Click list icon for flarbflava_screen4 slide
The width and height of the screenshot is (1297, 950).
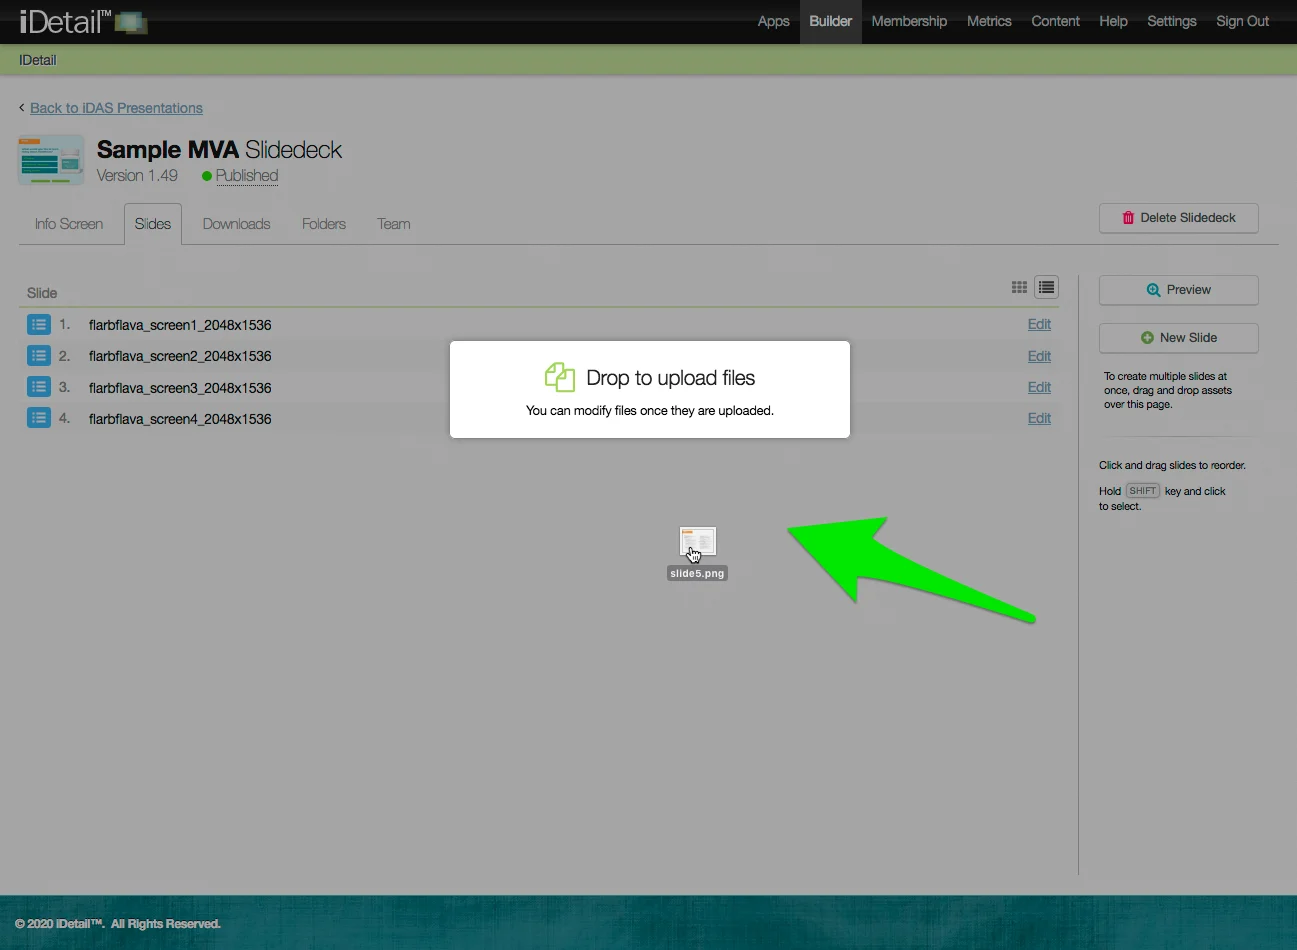point(39,418)
